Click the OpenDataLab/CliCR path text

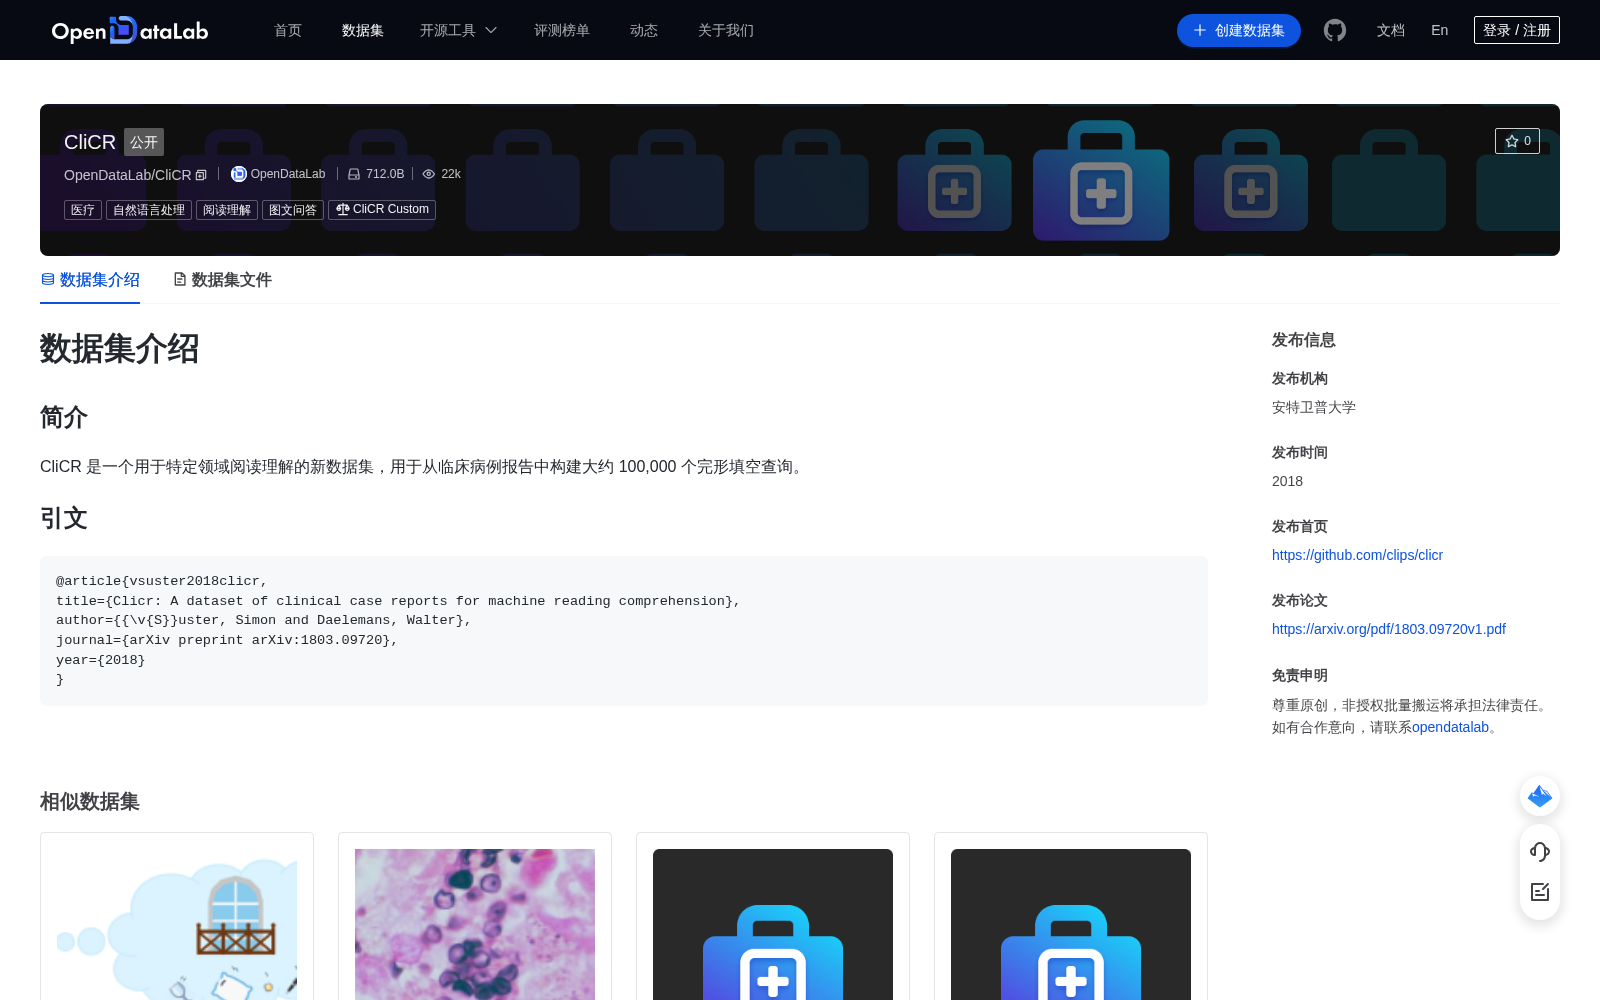[x=127, y=175]
